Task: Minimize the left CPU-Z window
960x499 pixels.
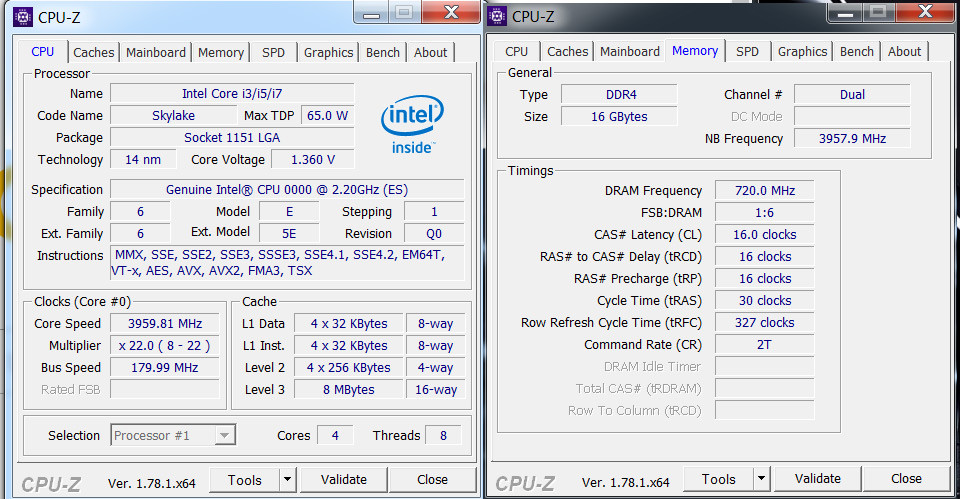Action: point(372,13)
